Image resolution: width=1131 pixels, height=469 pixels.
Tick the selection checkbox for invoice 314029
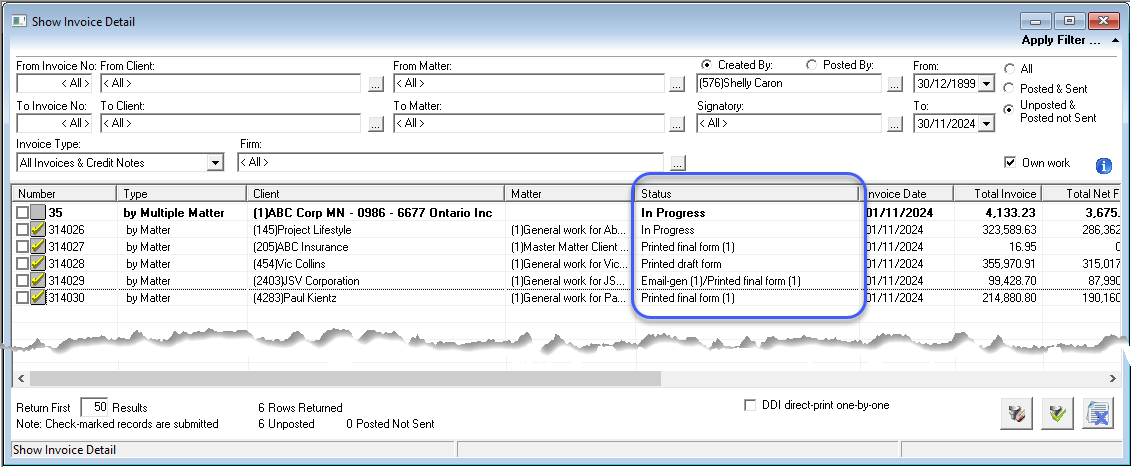23,281
